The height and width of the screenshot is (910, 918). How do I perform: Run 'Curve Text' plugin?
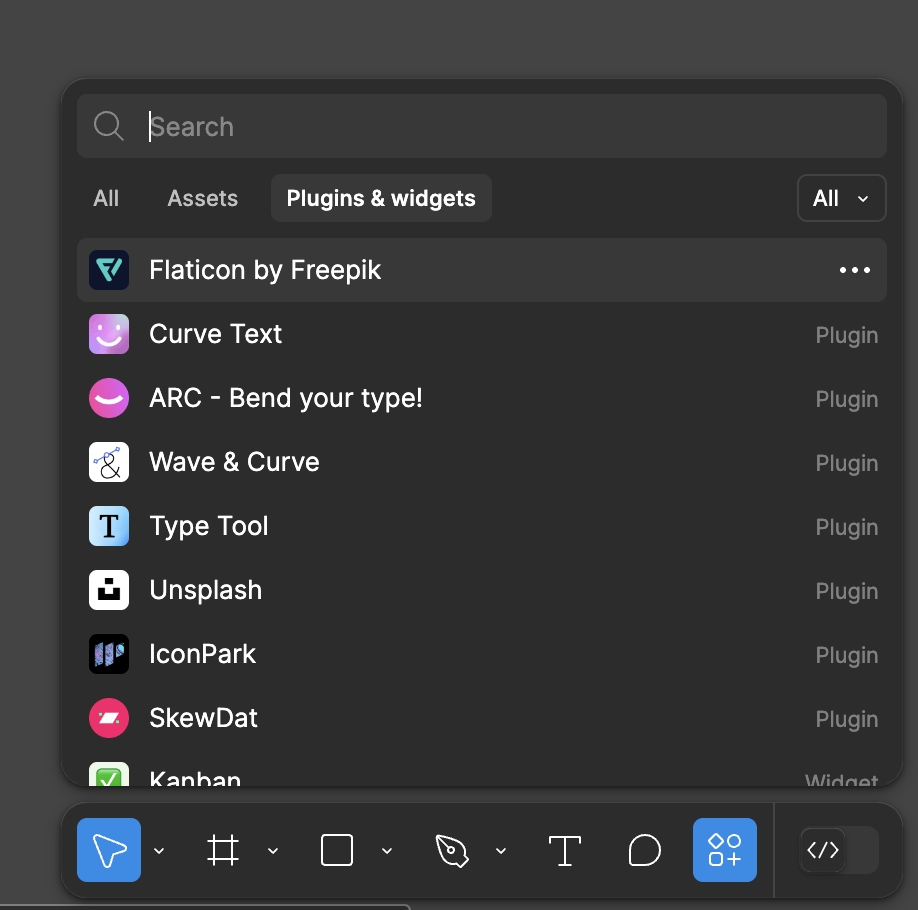tap(482, 334)
